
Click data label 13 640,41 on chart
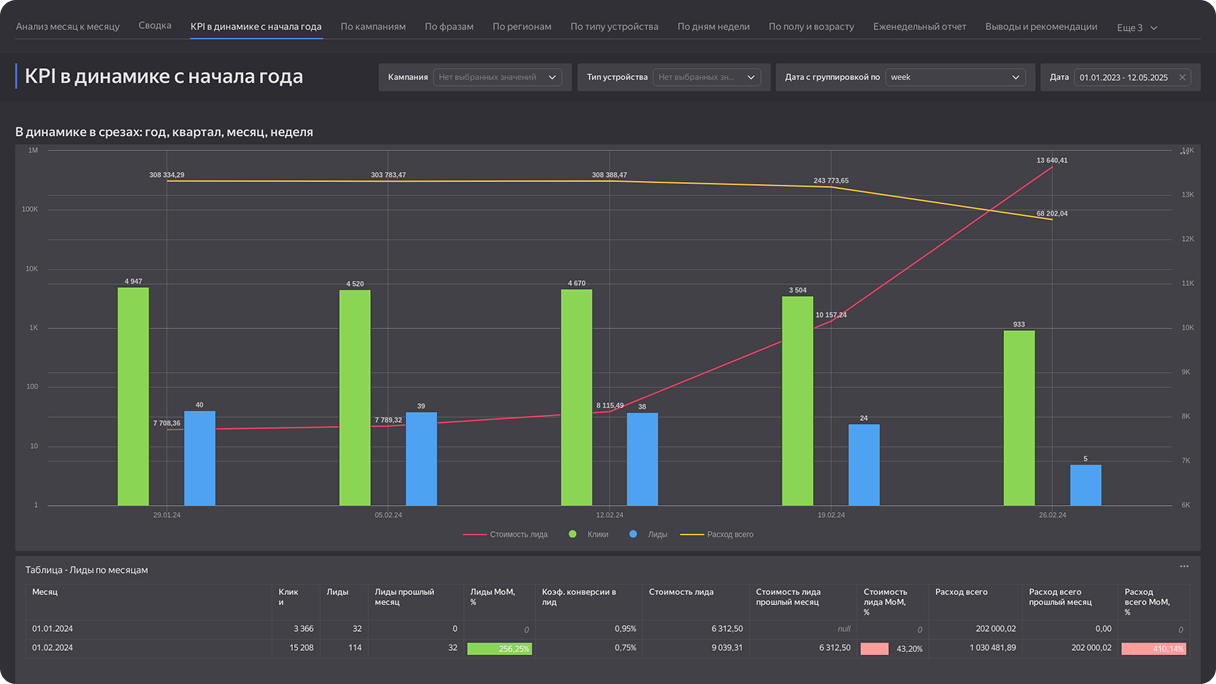1052,160
